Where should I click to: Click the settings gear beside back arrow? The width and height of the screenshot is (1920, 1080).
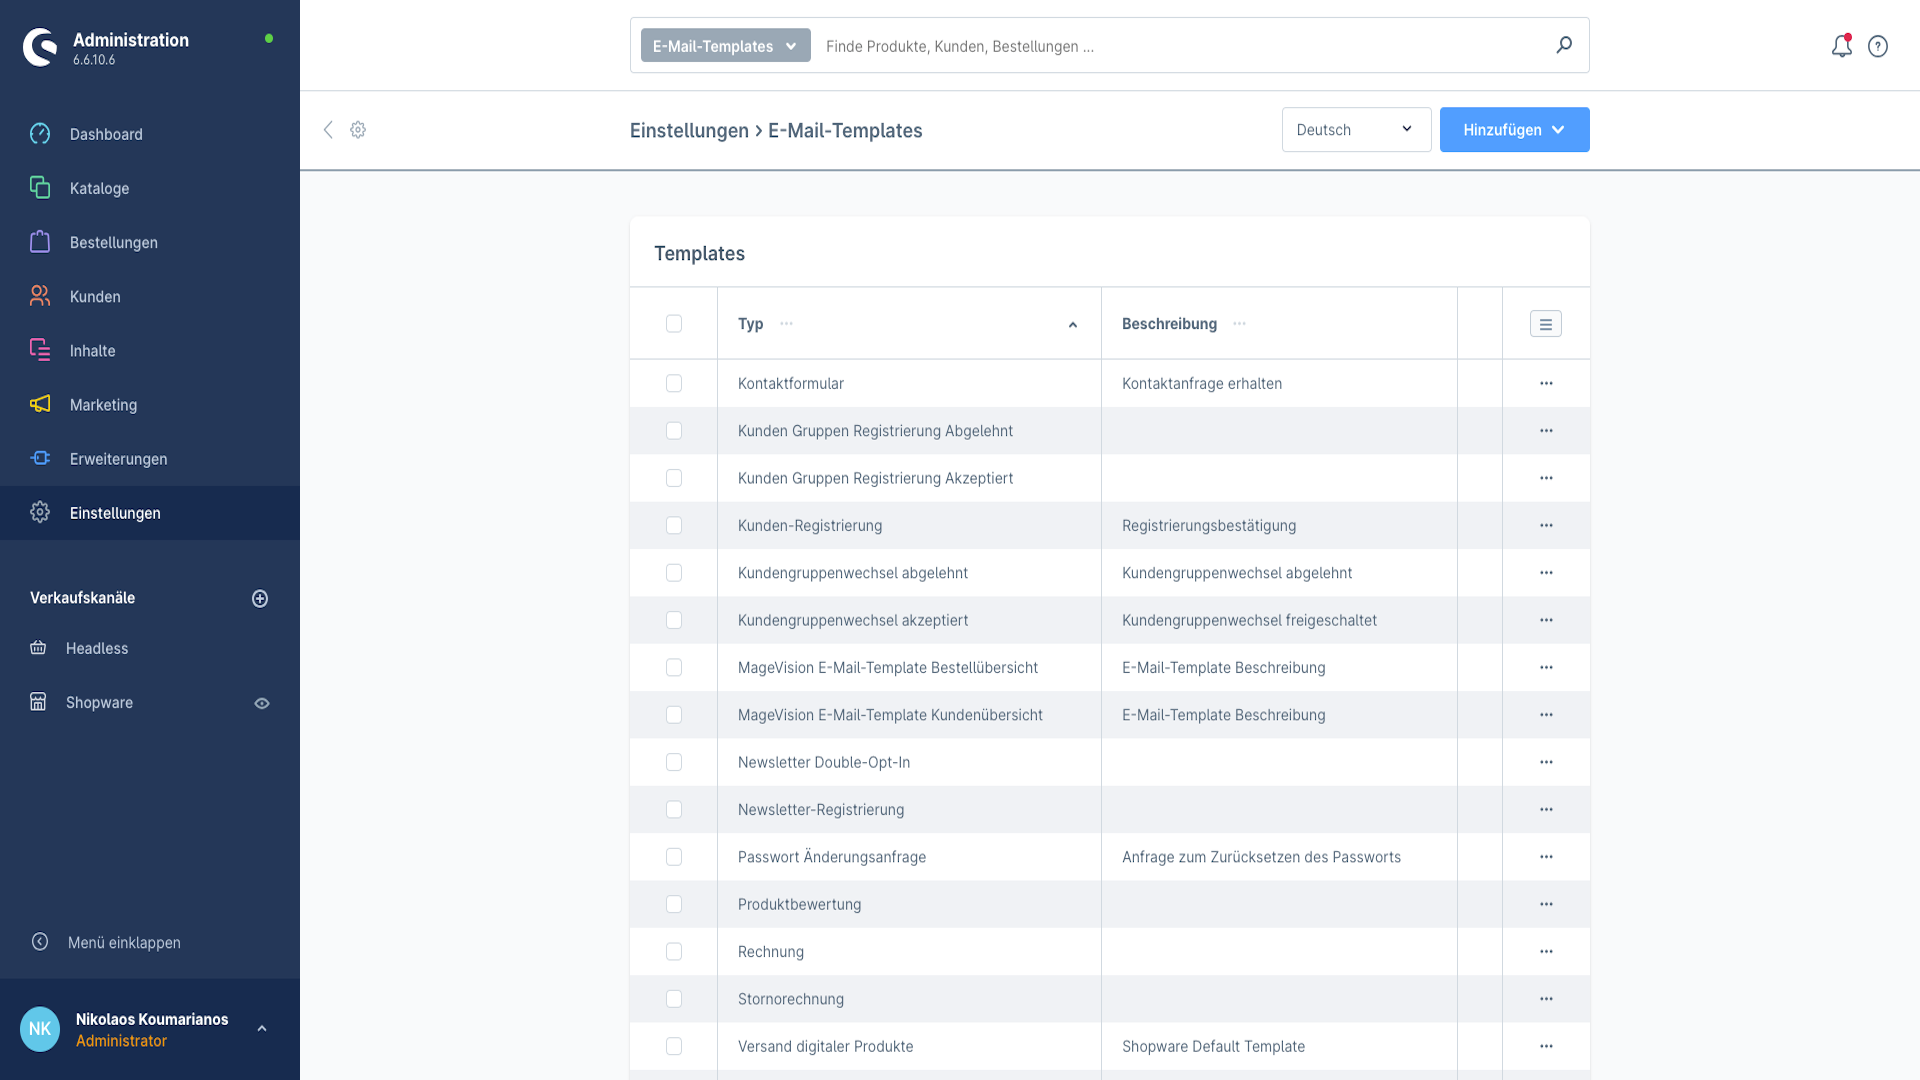pyautogui.click(x=358, y=130)
